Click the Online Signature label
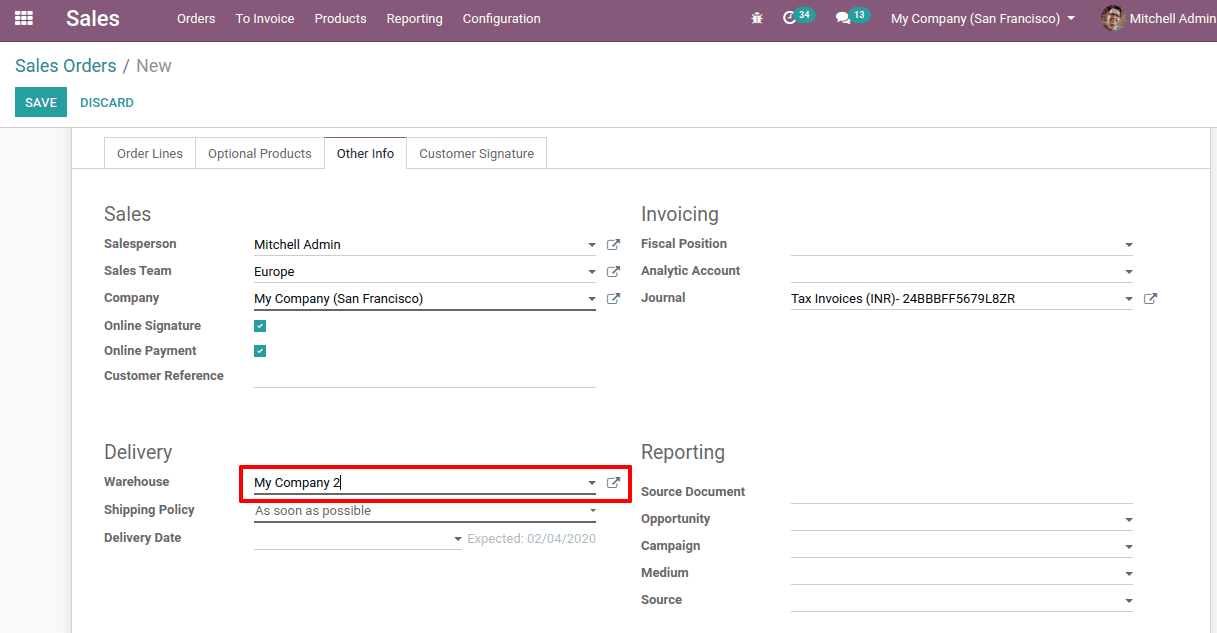This screenshot has width=1217, height=633. click(152, 326)
